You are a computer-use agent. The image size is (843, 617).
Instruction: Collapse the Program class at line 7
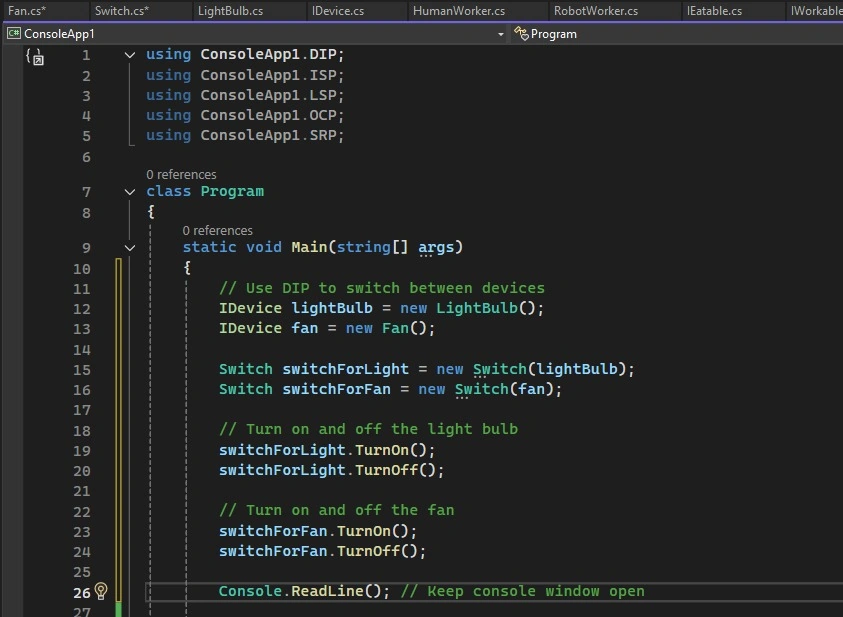pos(130,192)
